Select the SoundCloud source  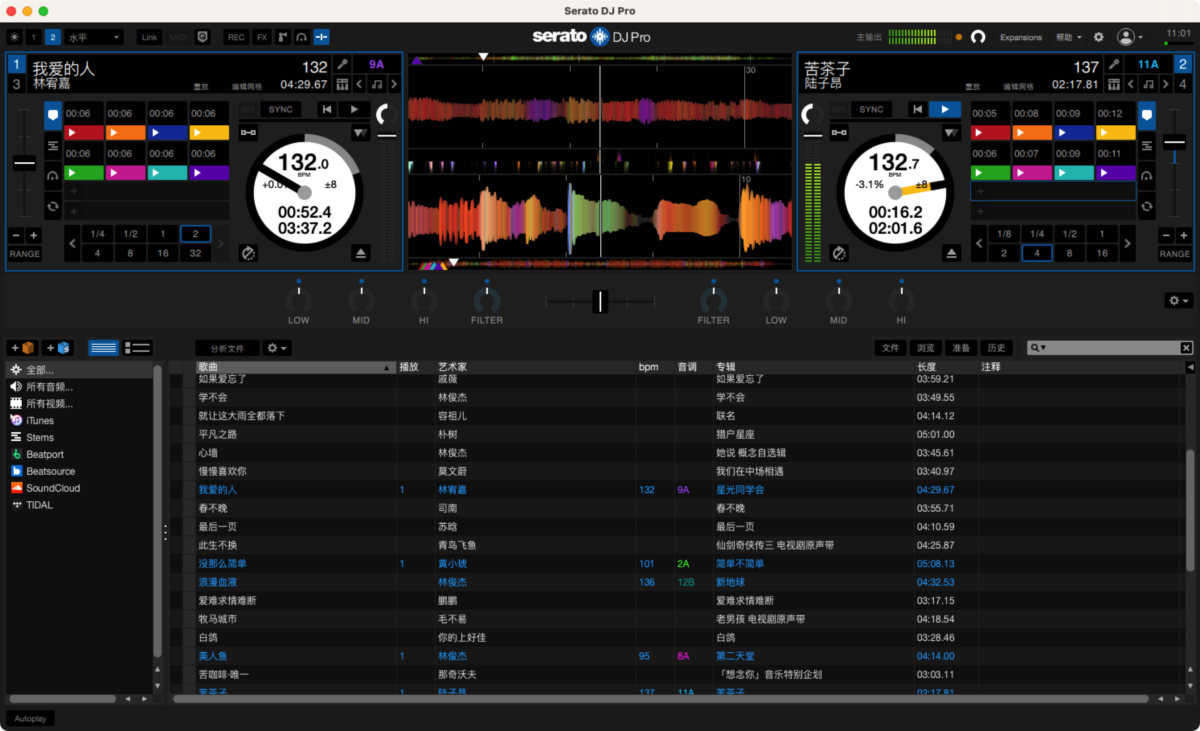coord(45,488)
